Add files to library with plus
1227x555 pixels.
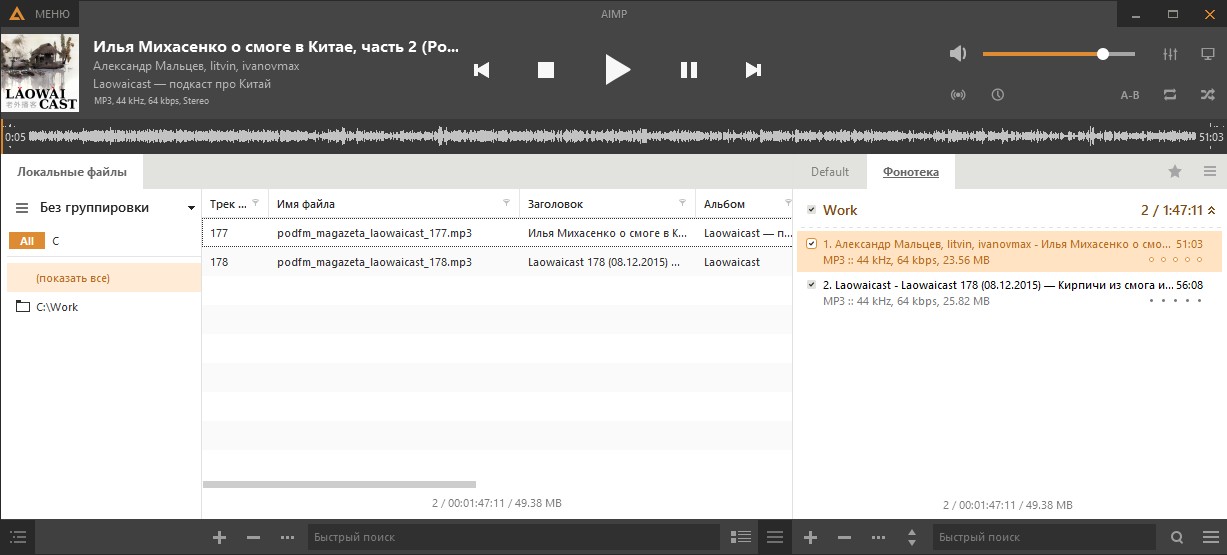coord(220,537)
